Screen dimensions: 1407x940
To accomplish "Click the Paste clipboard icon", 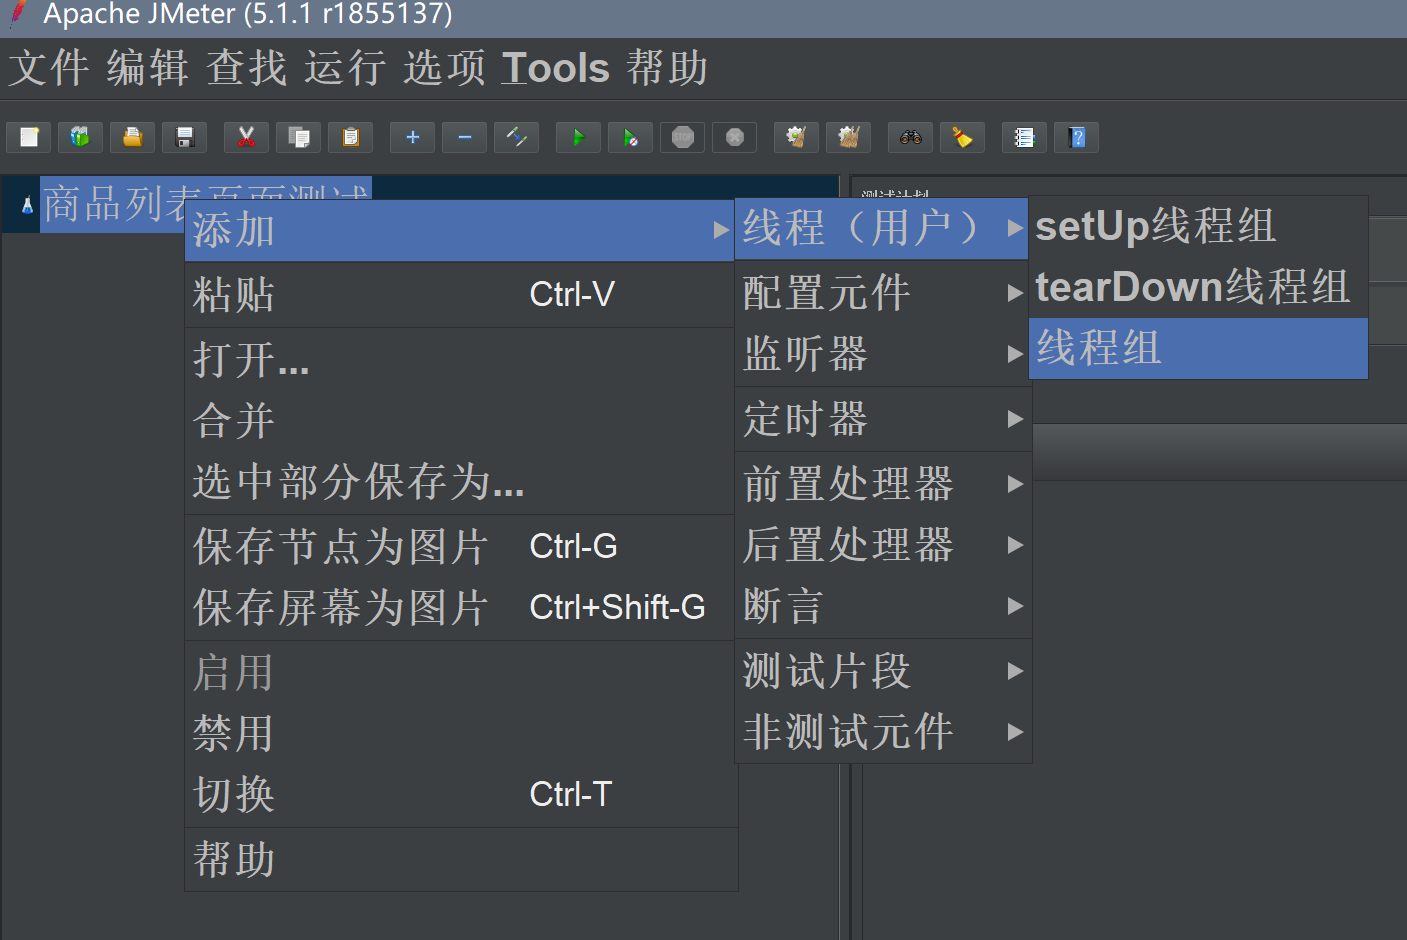I will 350,137.
